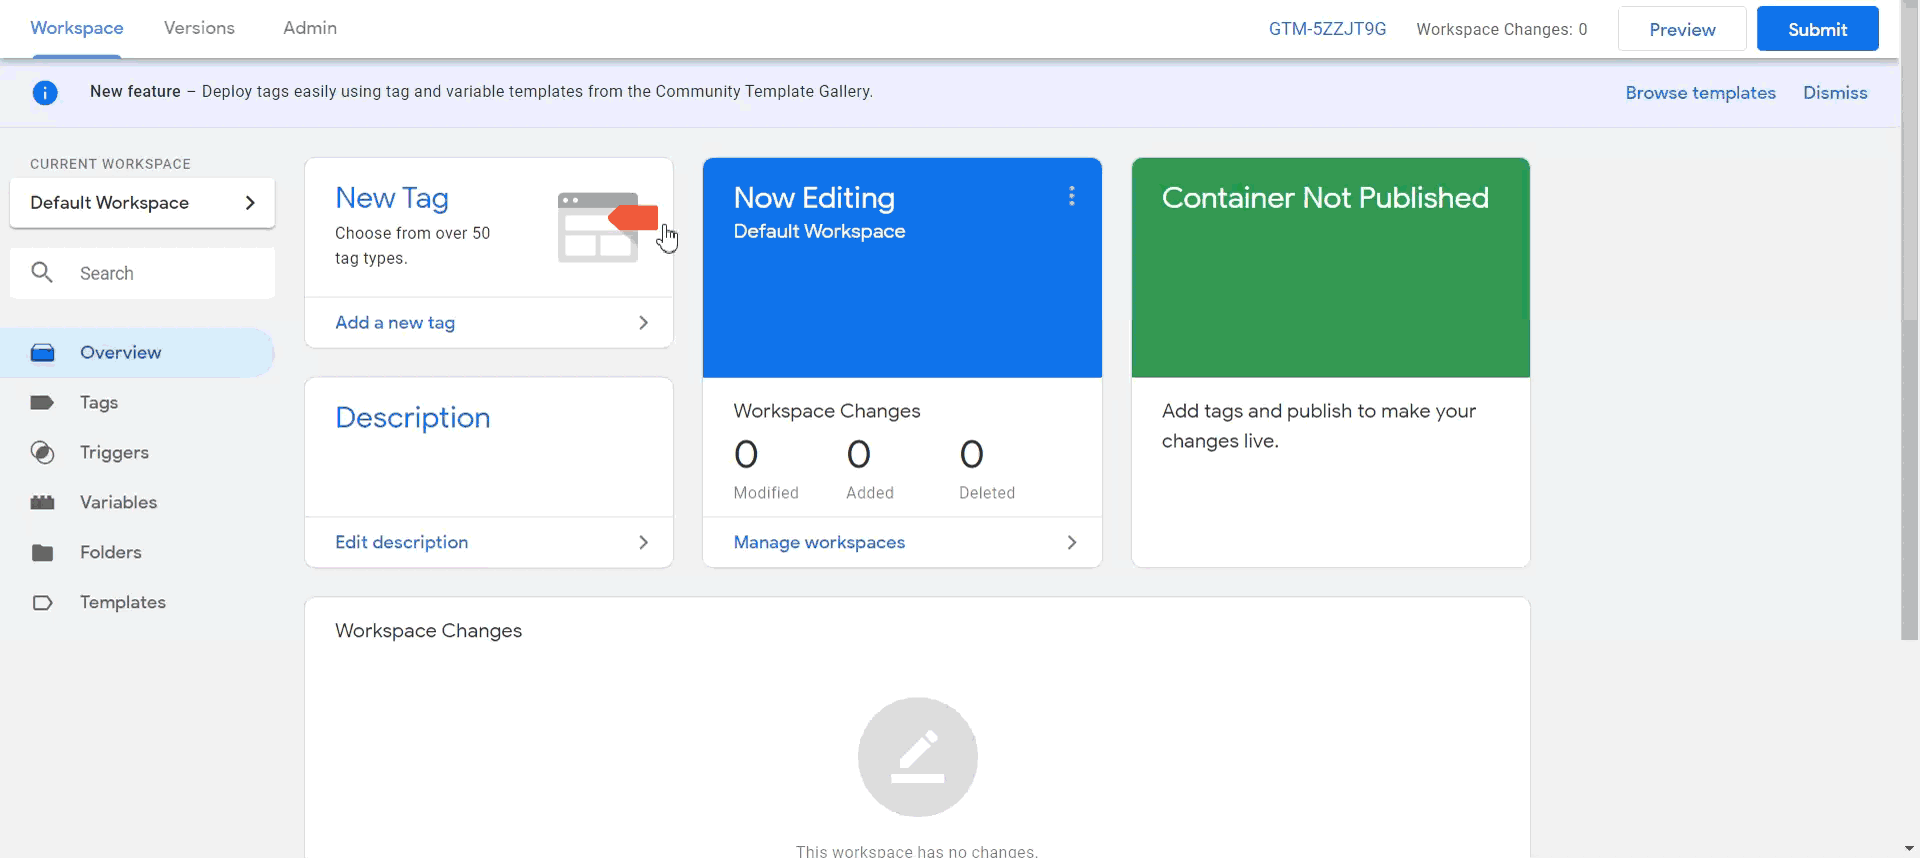
Task: Click Edit description link
Action: (x=401, y=543)
